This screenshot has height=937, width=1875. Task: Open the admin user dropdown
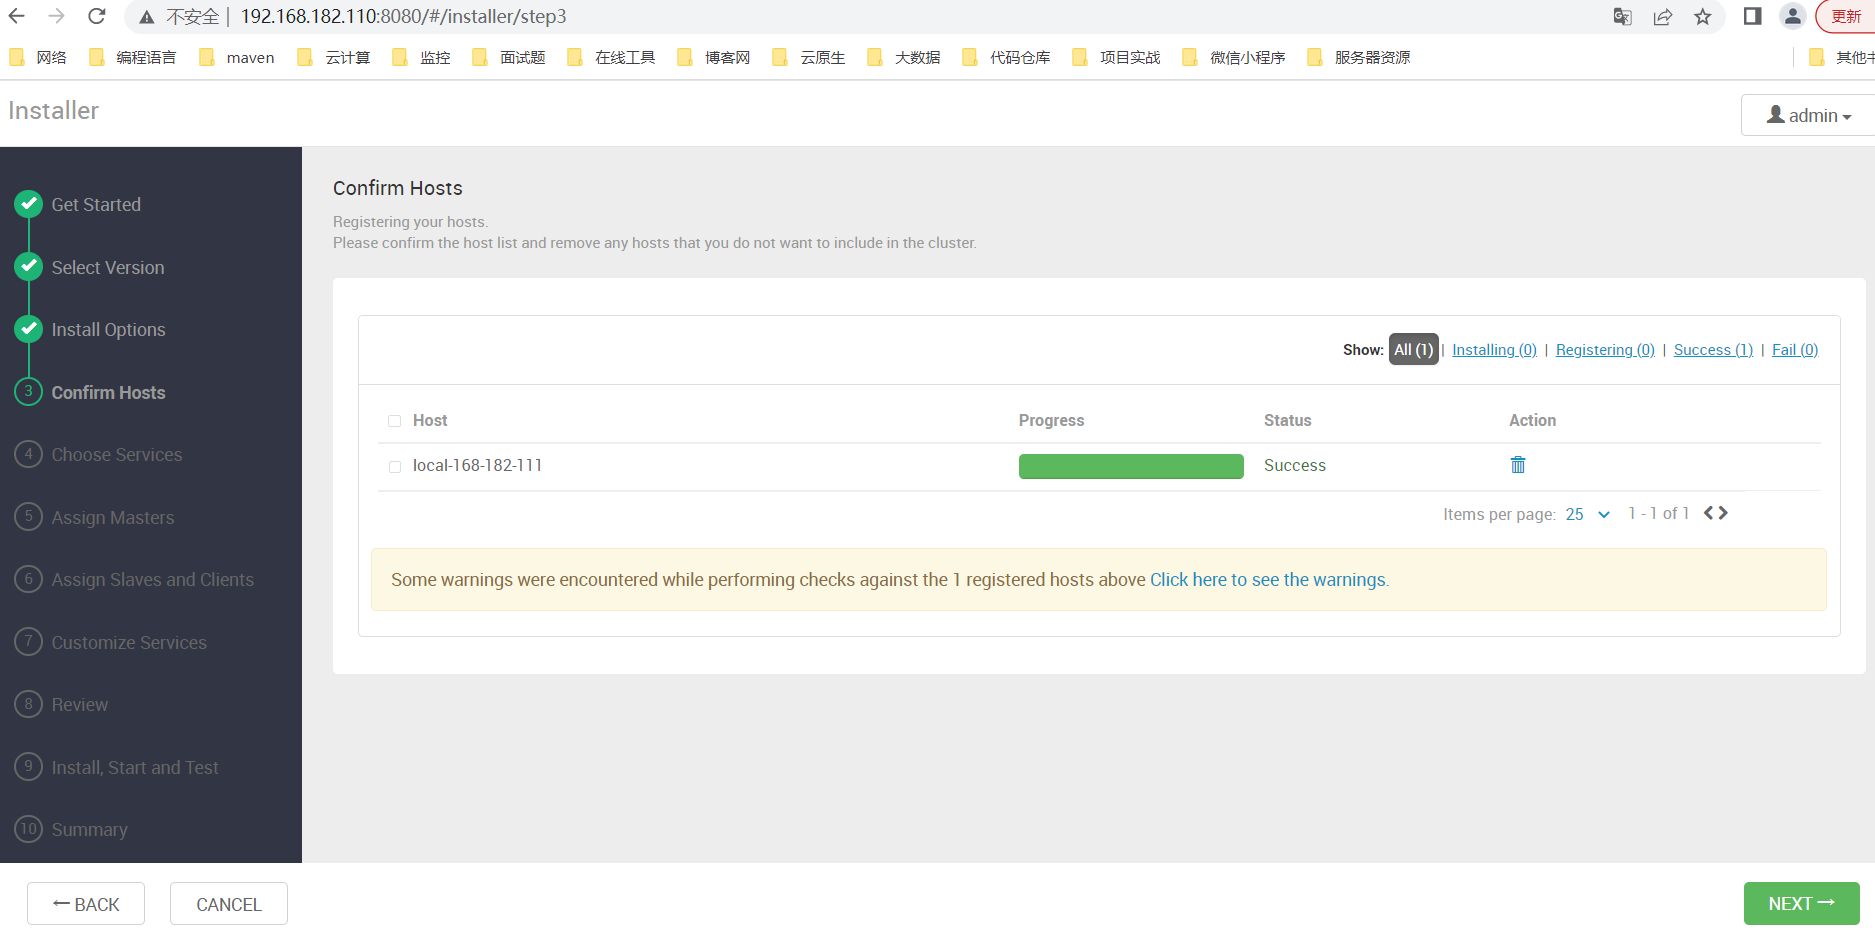[1808, 116]
